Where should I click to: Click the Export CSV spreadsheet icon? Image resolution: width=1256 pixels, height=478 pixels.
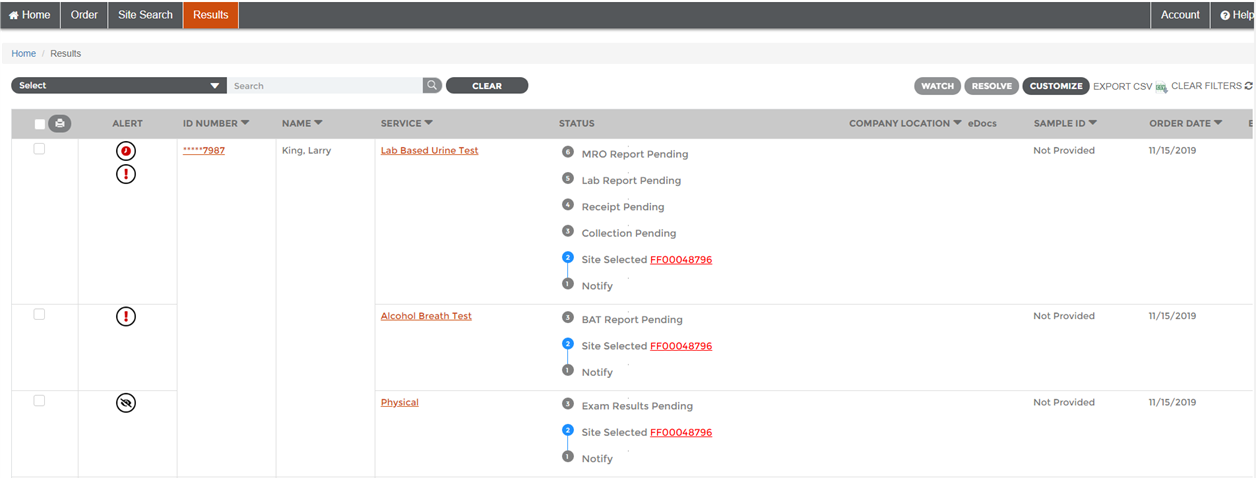pos(1161,87)
